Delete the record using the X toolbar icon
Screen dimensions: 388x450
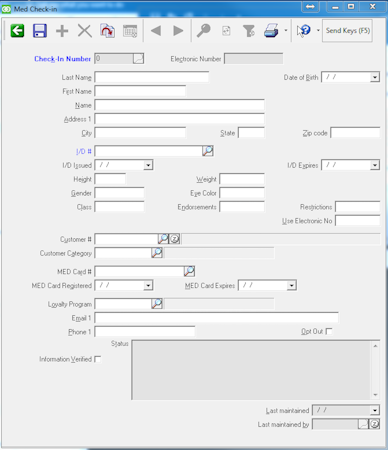click(x=85, y=31)
